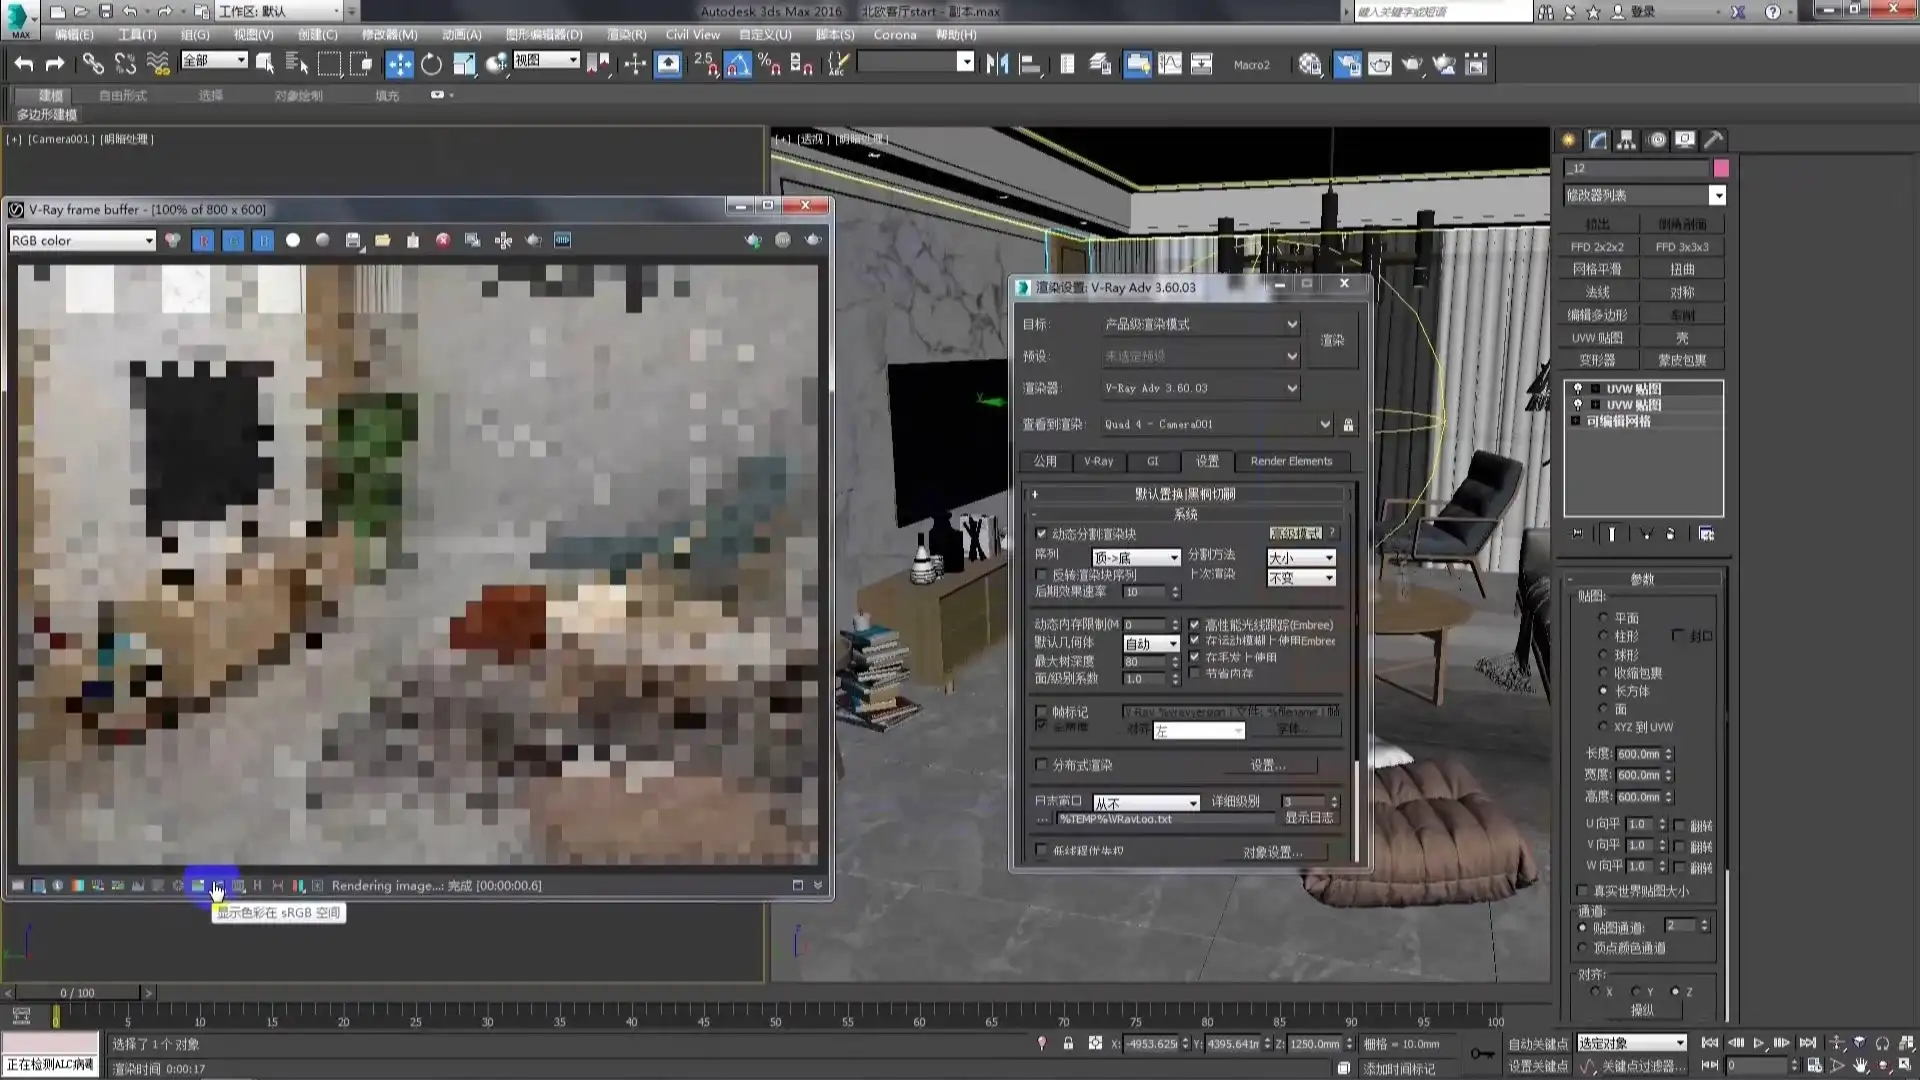This screenshot has height=1080, width=1920.
Task: Save the rendered image in frame buffer
Action: [x=353, y=240]
